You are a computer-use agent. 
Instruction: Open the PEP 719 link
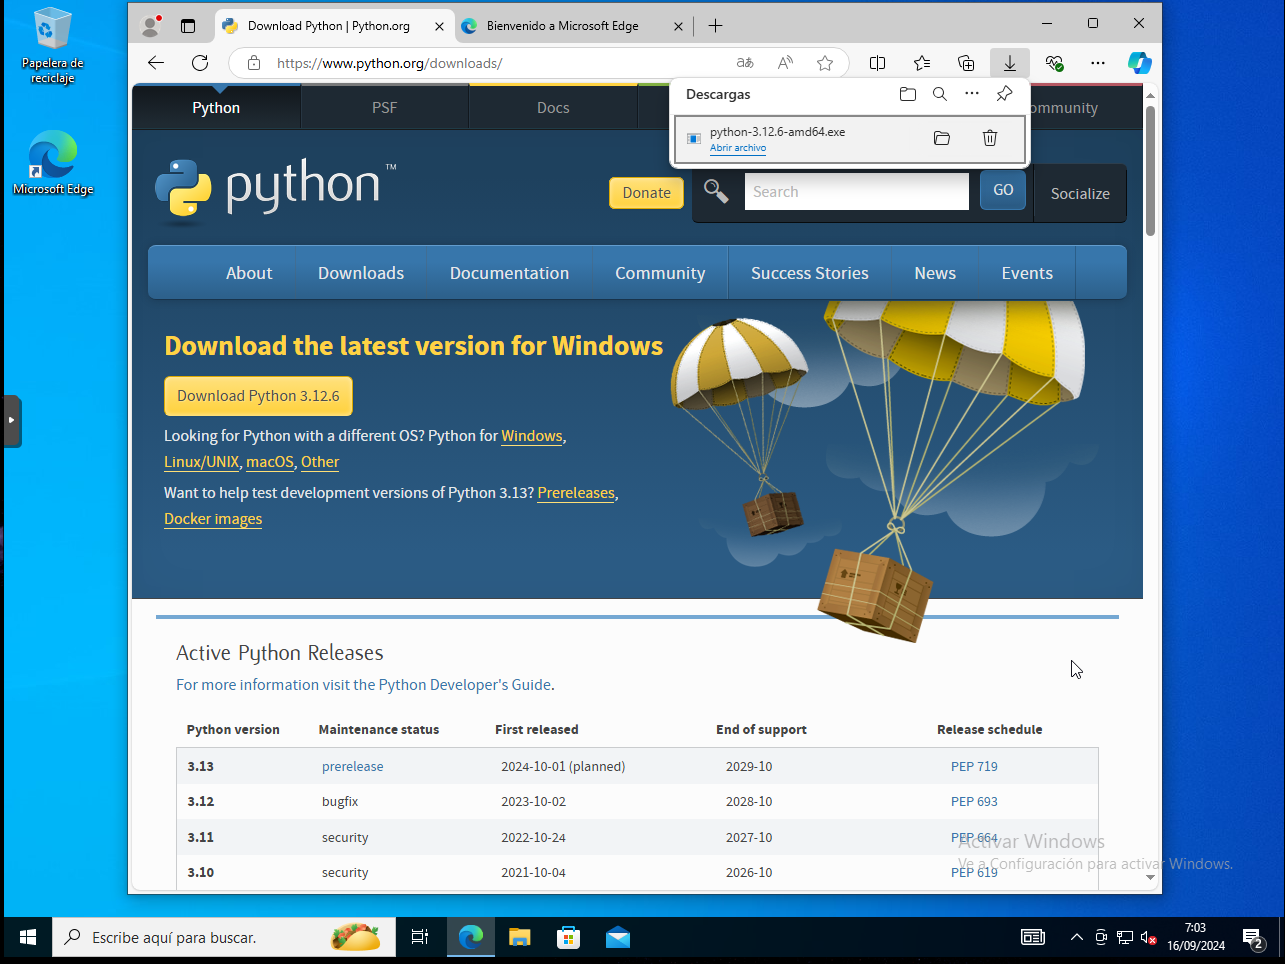(x=974, y=767)
